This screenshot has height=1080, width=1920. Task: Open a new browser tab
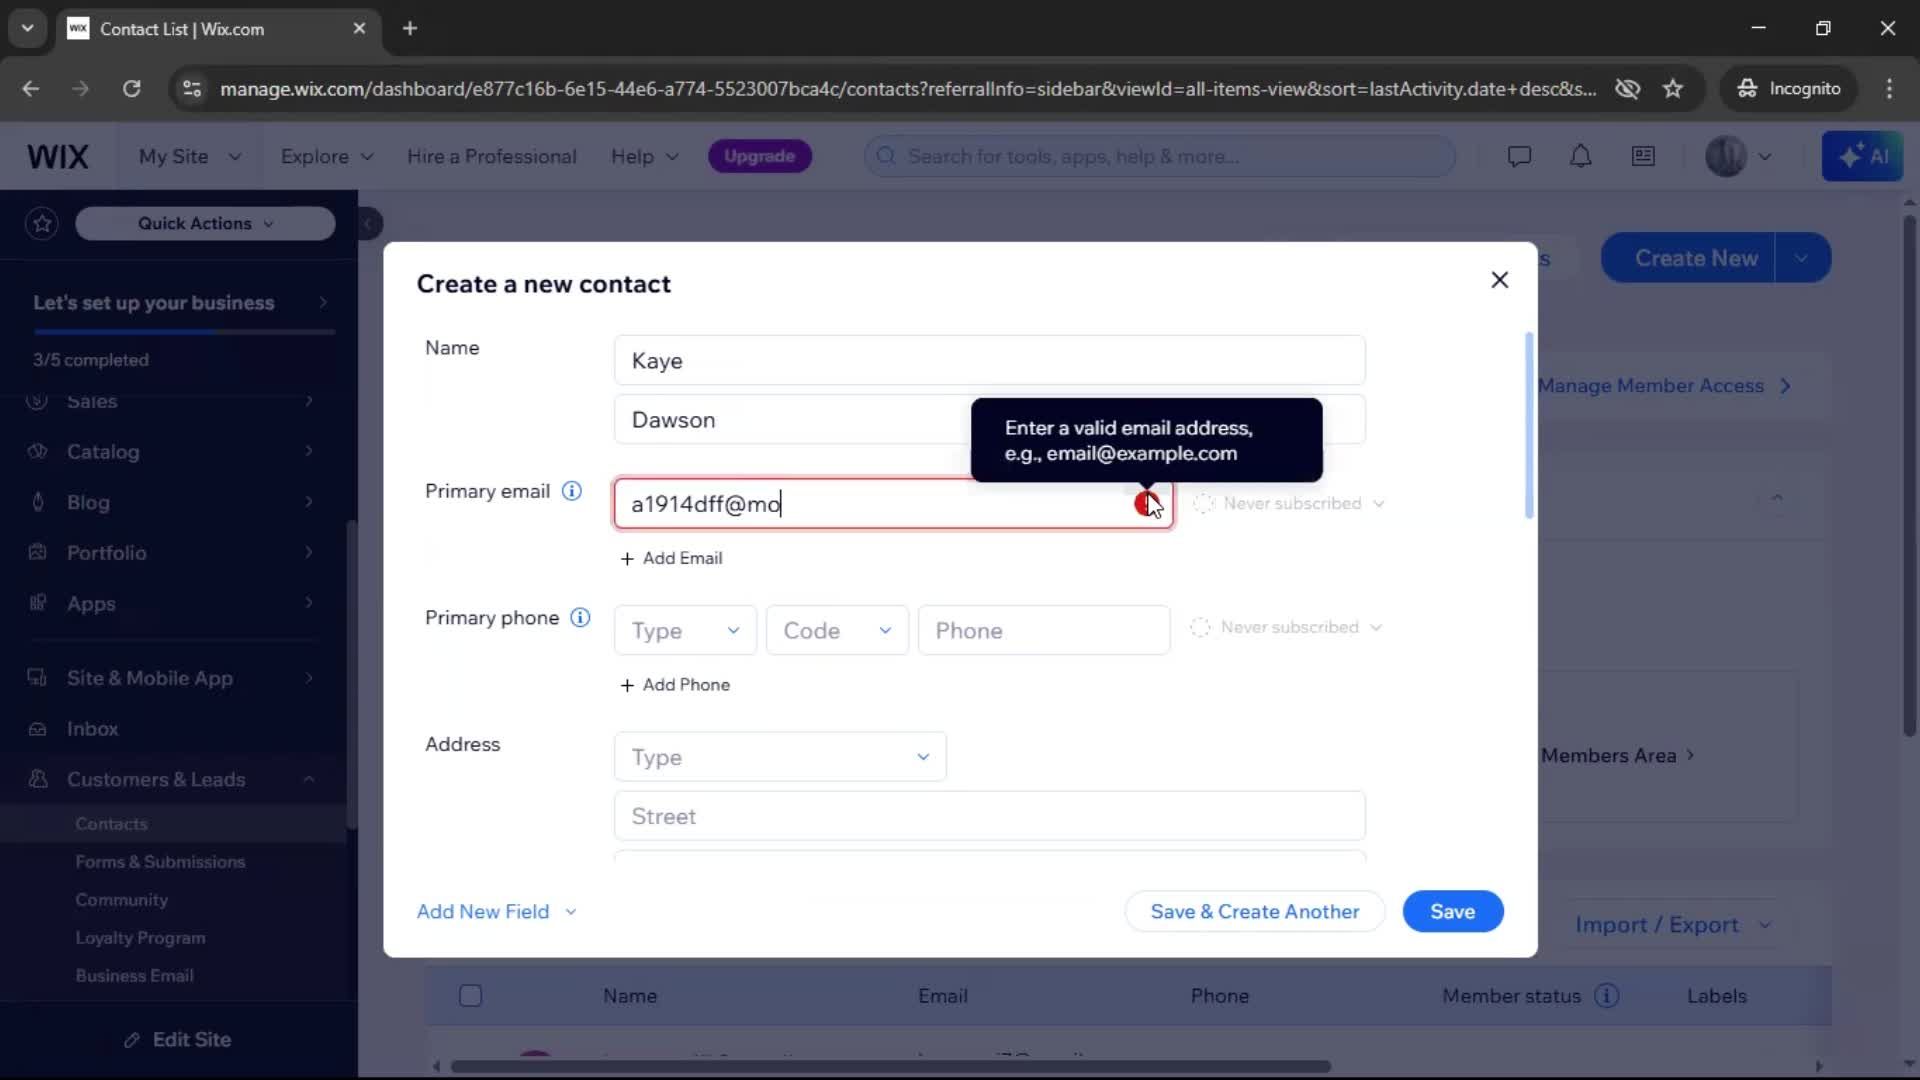point(410,29)
